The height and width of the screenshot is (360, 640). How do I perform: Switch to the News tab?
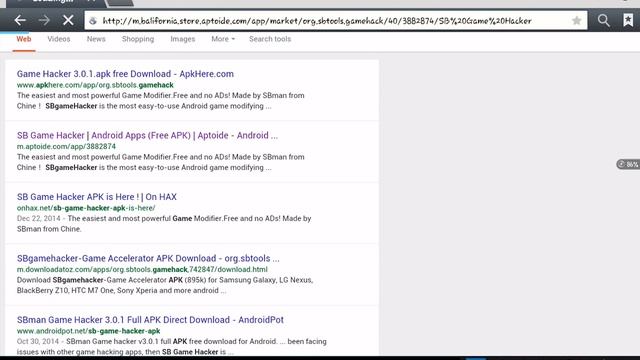(x=96, y=39)
